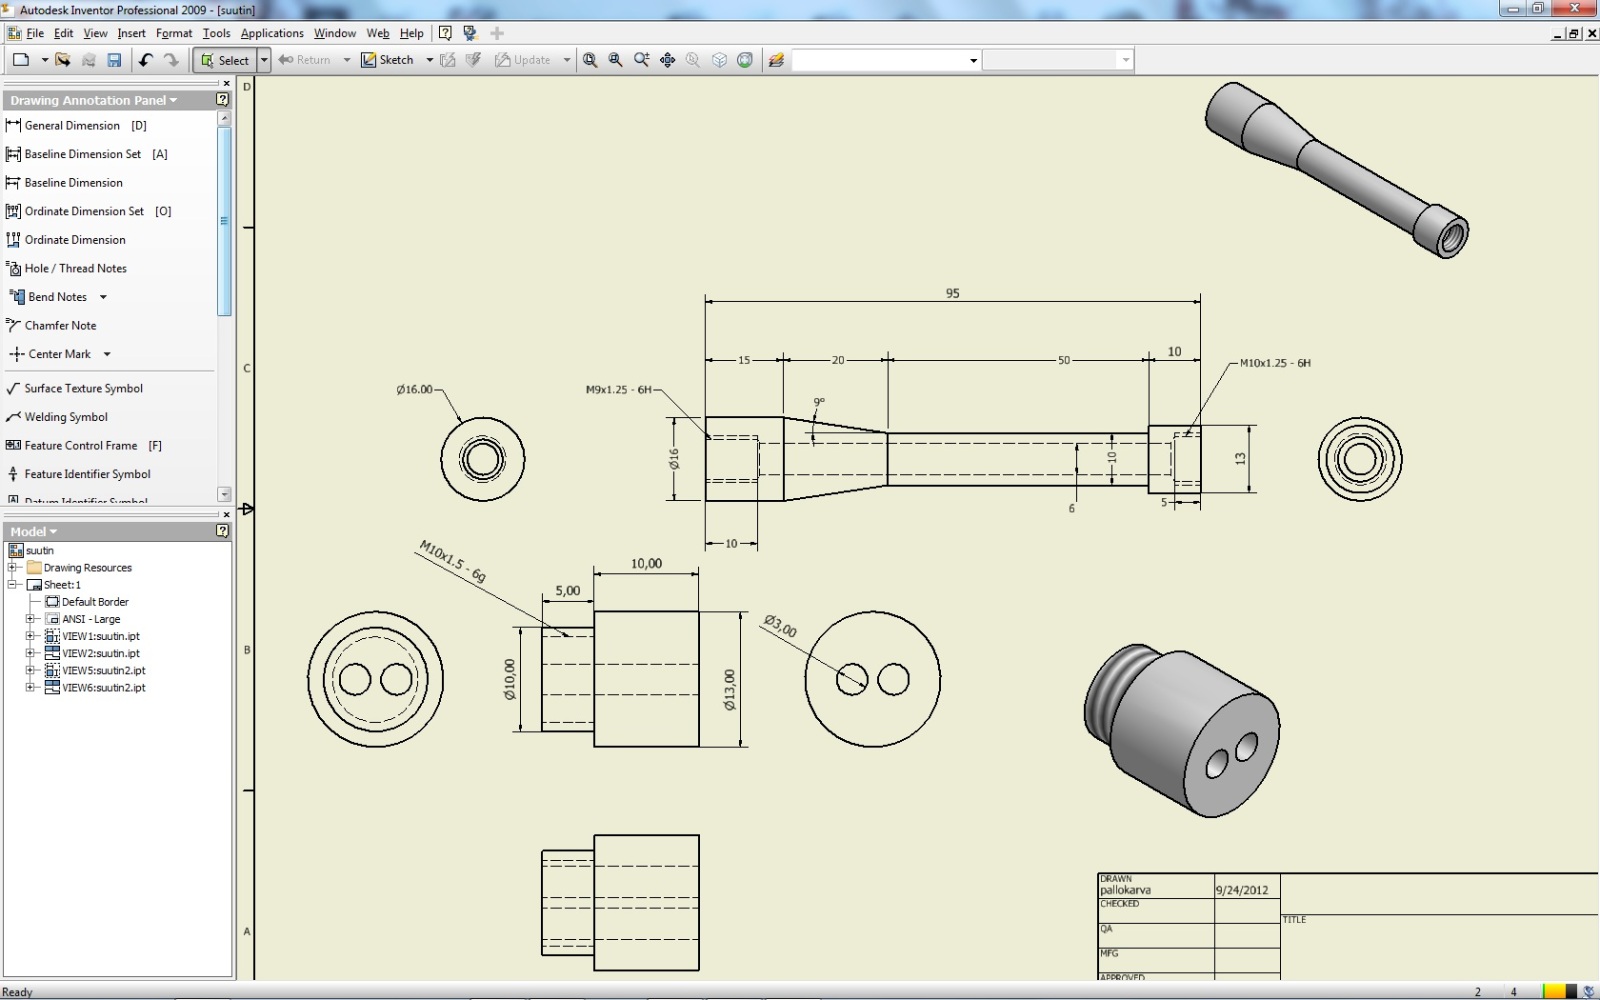Select the General Dimension tool
Viewport: 1600px width, 1000px height.
tap(72, 126)
